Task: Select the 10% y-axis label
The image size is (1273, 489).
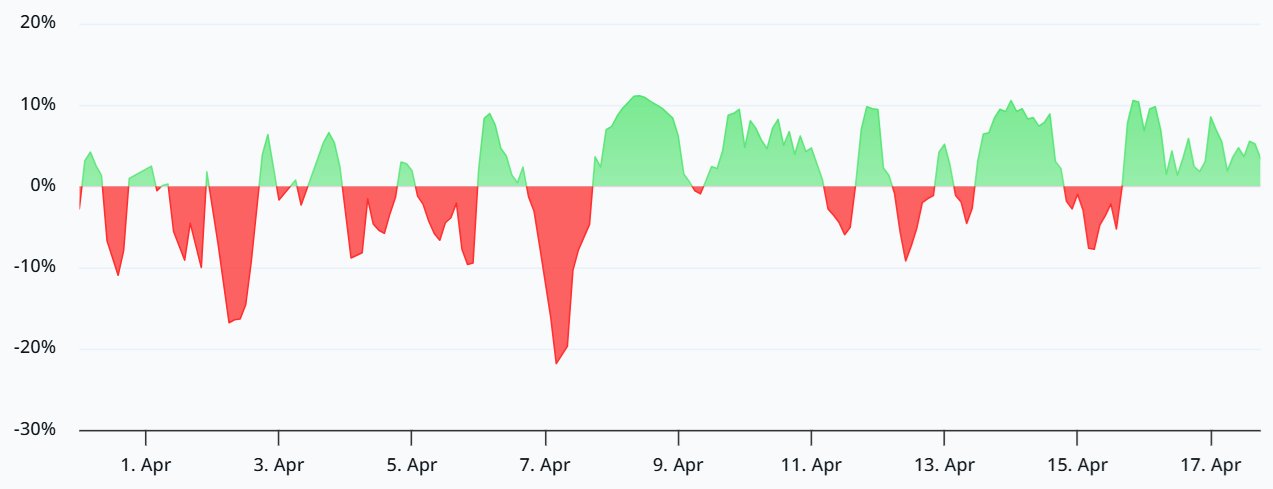Action: 37,105
